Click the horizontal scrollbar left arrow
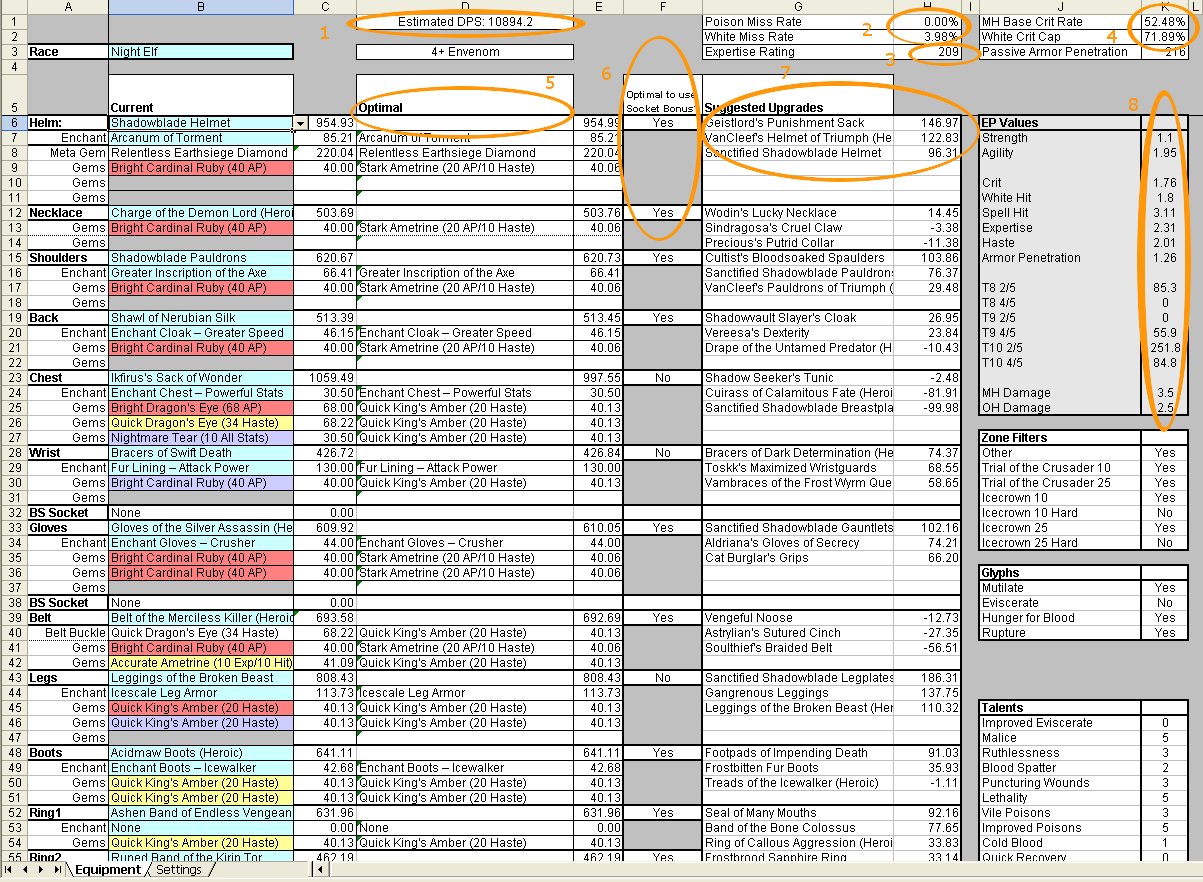Viewport: 1203px width, 882px height. [x=321, y=870]
